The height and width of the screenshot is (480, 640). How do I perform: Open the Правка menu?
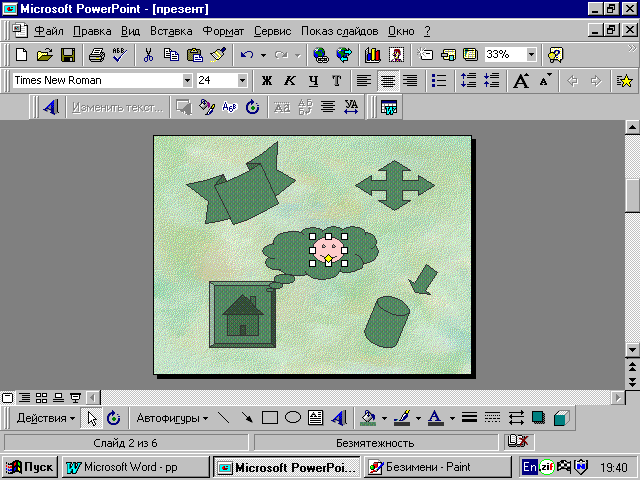[92, 31]
